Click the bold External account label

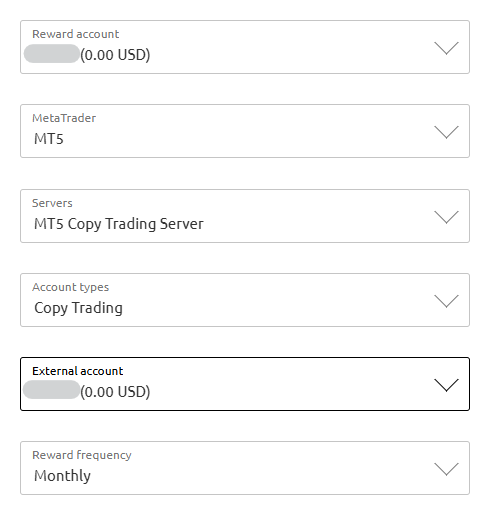pos(77,371)
